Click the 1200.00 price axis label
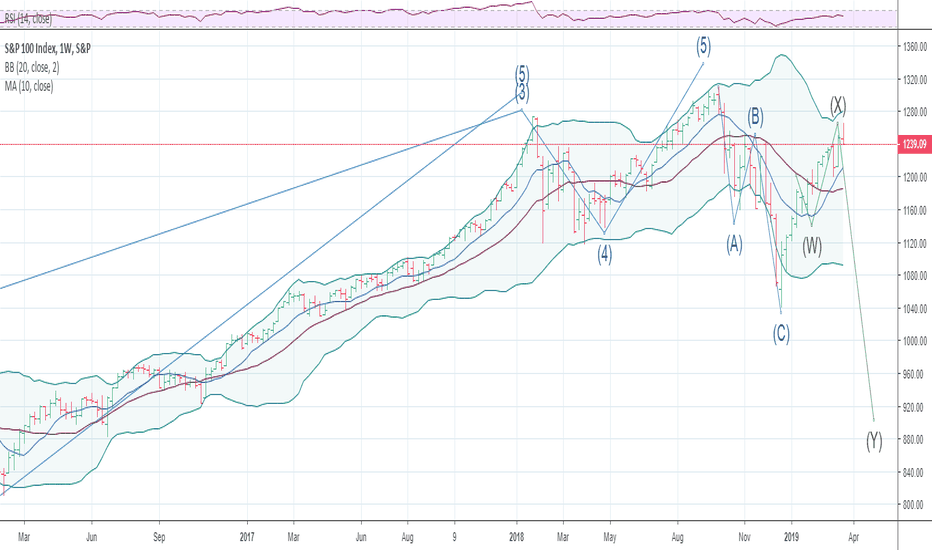This screenshot has height=550, width=932. click(915, 177)
